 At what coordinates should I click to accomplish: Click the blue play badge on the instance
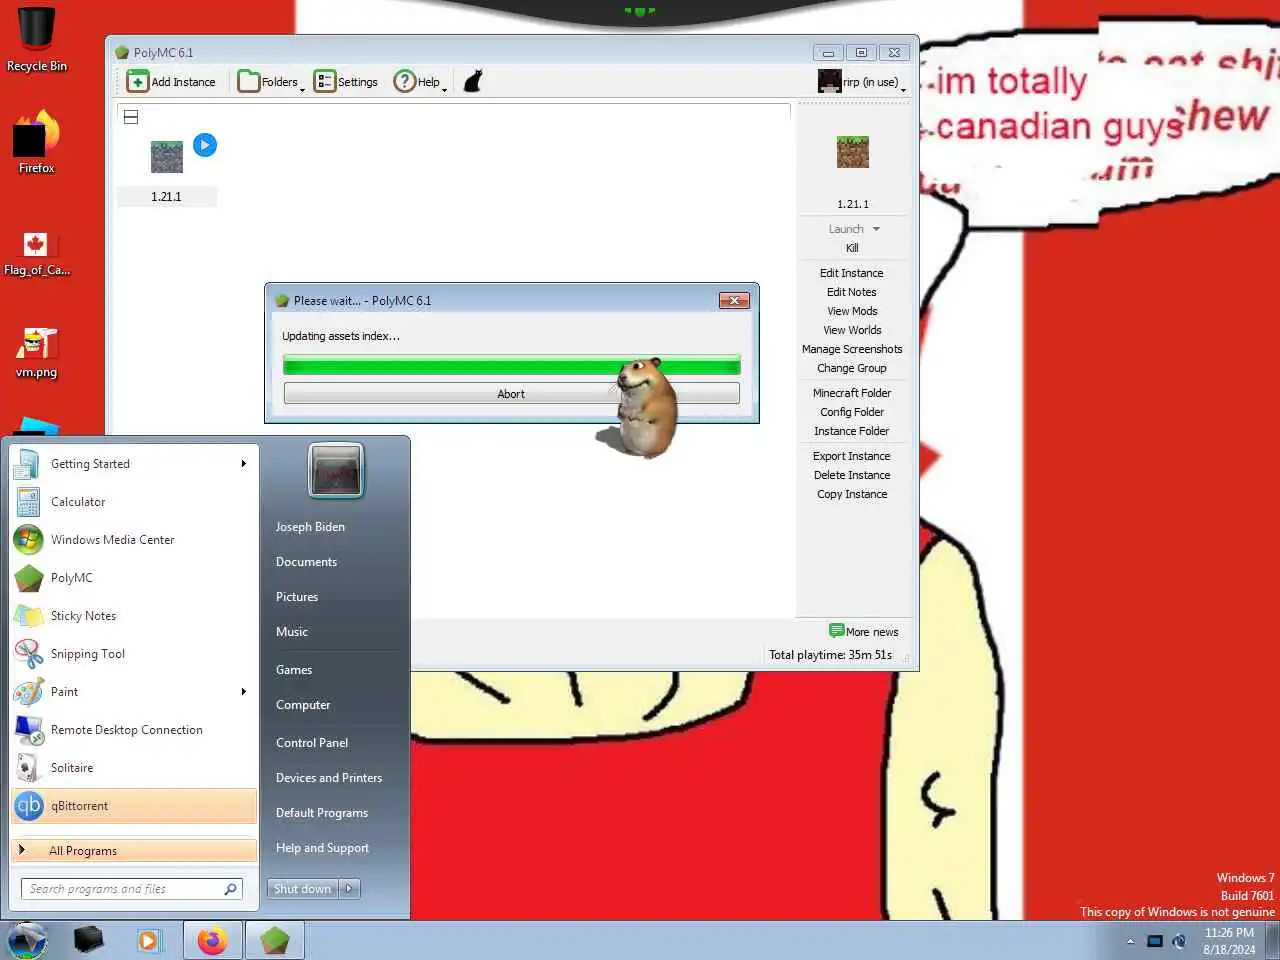click(204, 145)
